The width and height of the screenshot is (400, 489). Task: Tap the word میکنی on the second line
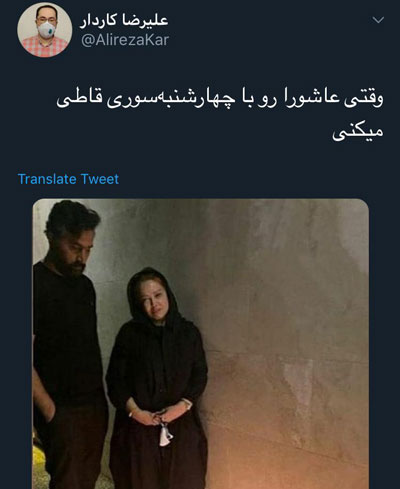[357, 132]
